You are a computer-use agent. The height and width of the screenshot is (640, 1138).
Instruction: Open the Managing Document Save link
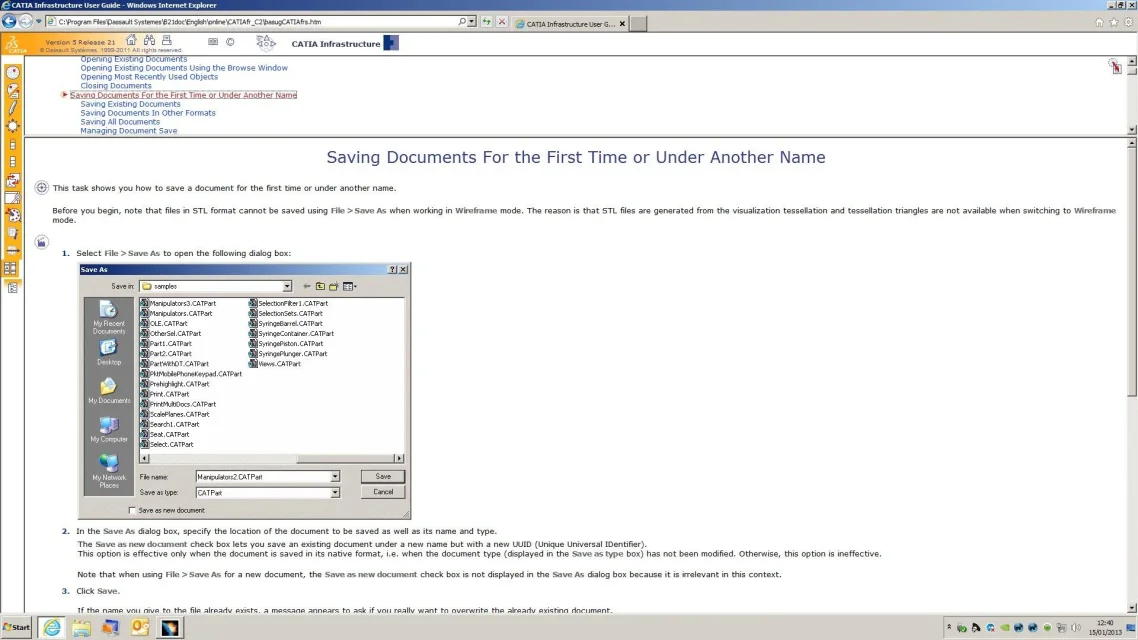128,131
